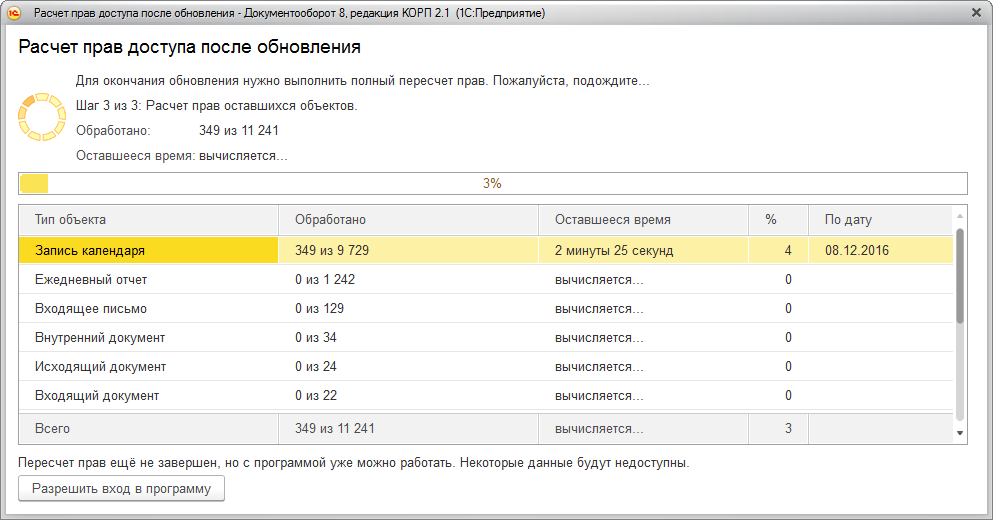Click the 'По дату' column header
Viewport: 993px width, 520px height.
[x=880, y=220]
